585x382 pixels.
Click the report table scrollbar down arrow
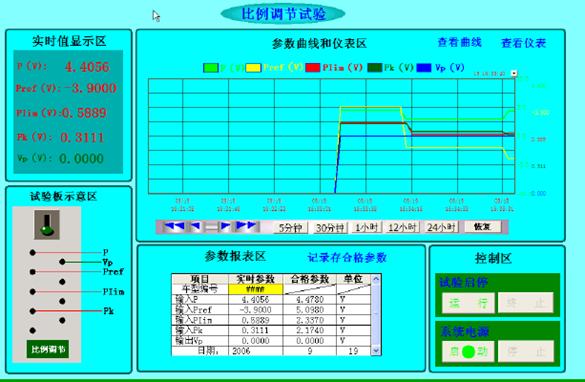(376, 350)
